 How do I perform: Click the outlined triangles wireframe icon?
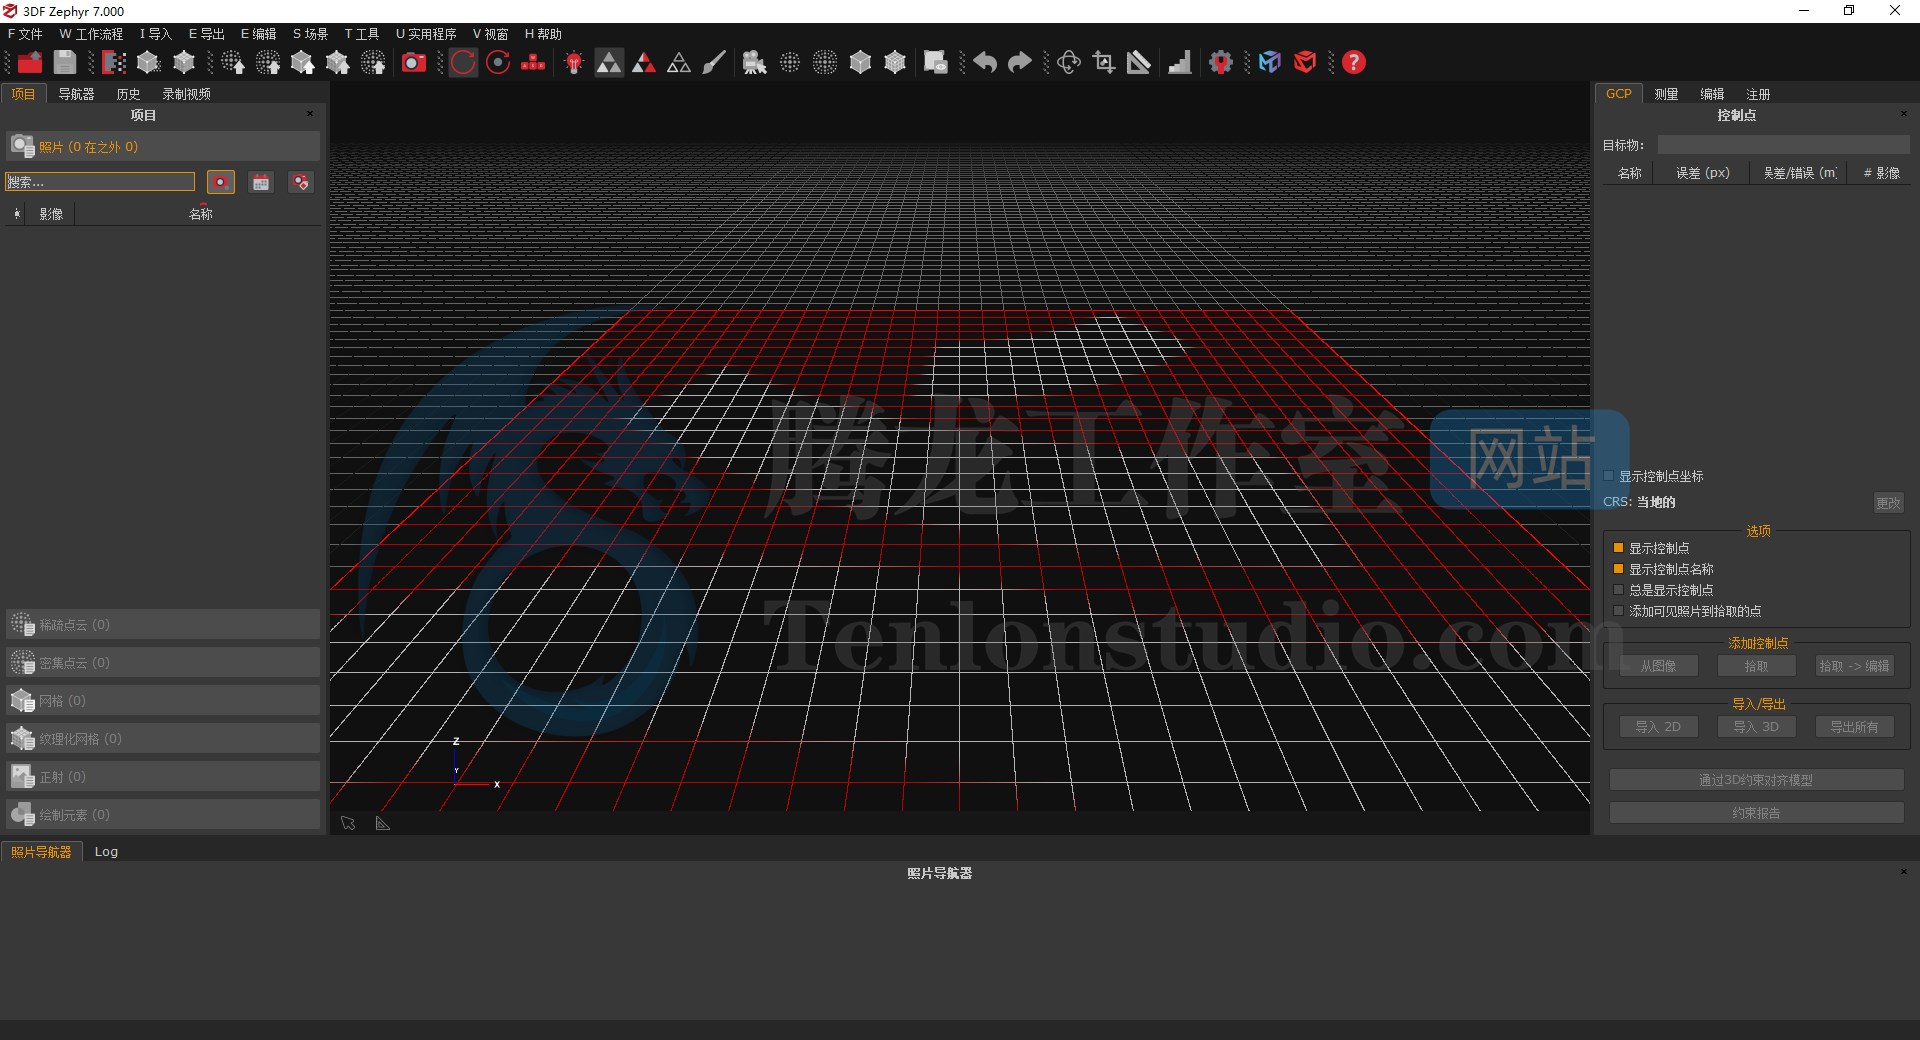coord(679,63)
